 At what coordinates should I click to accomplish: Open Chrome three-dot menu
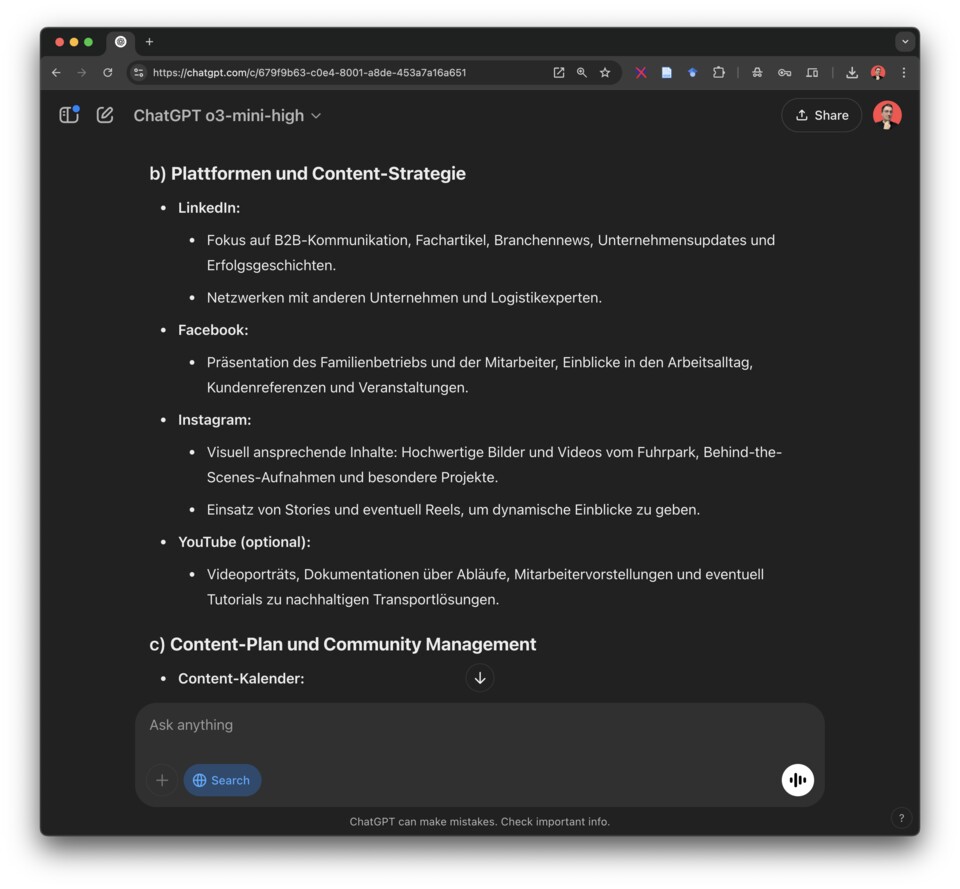tap(904, 72)
